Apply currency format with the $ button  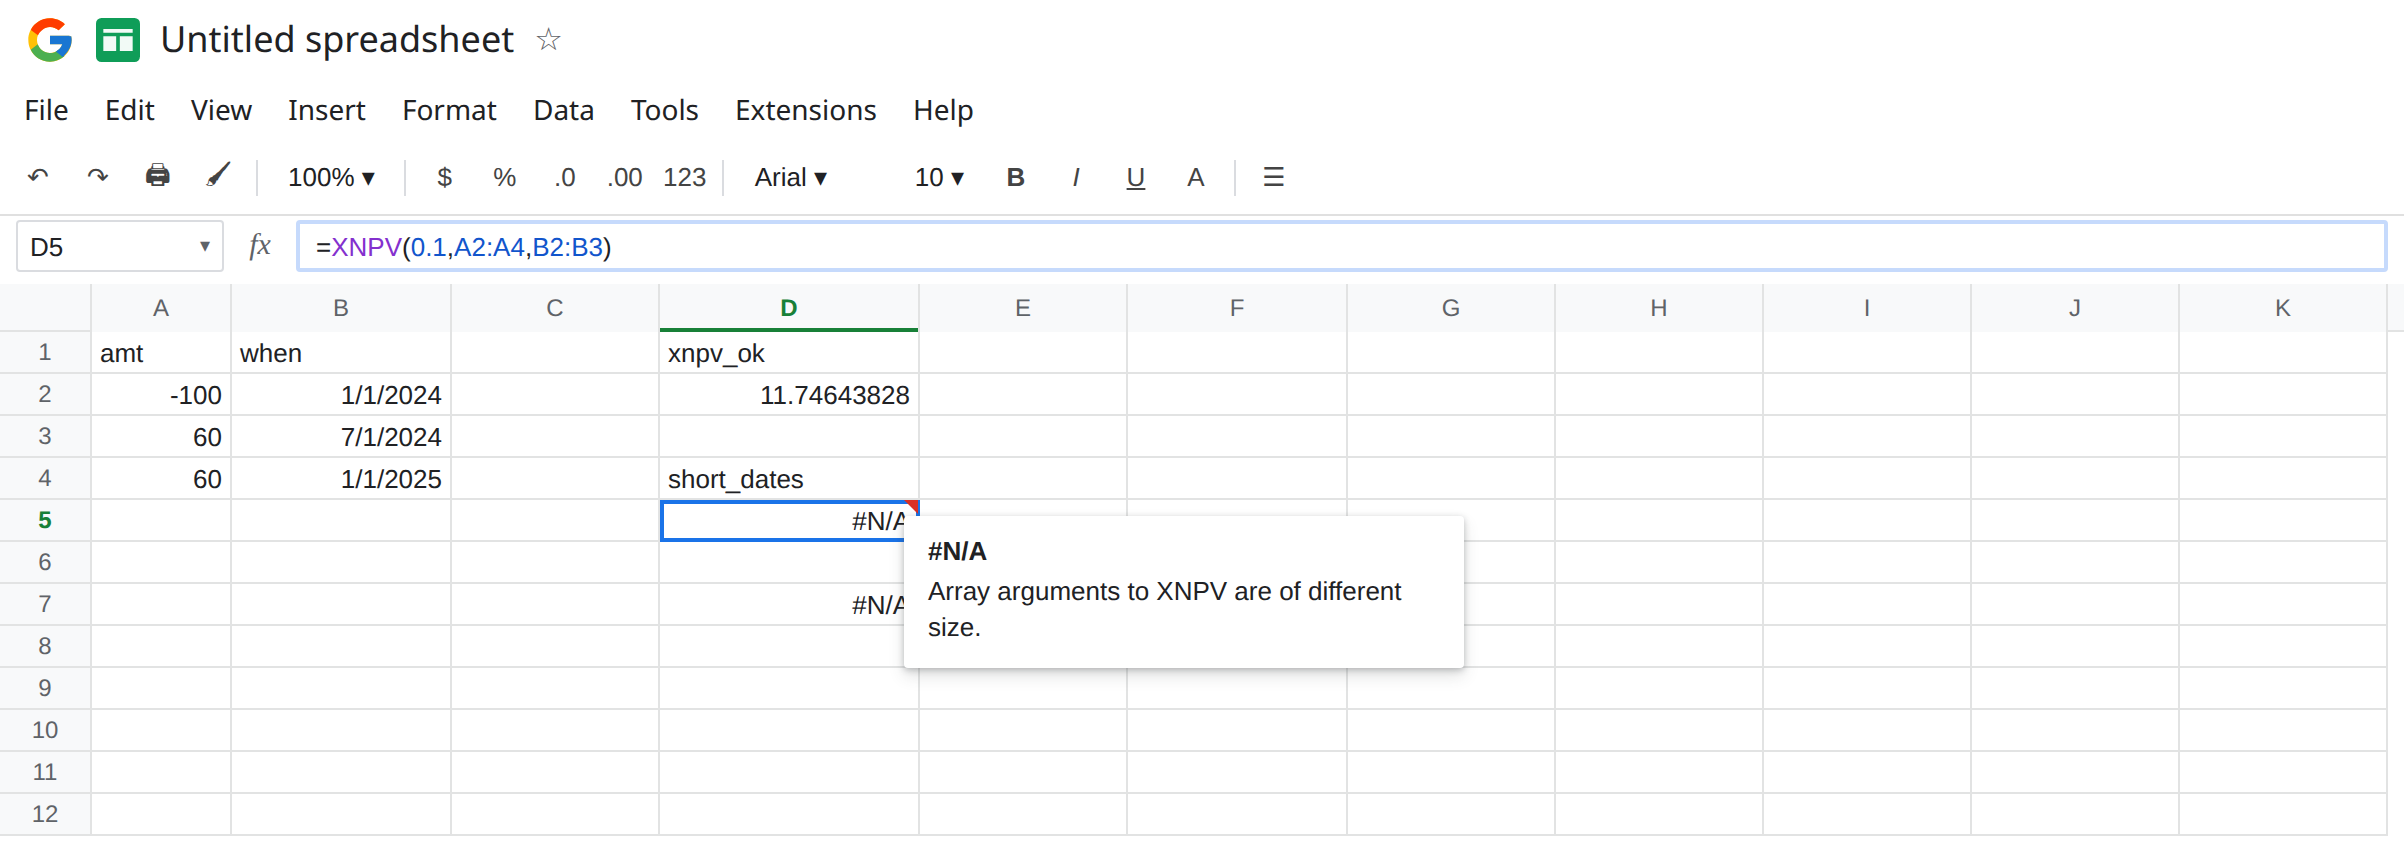coord(445,177)
